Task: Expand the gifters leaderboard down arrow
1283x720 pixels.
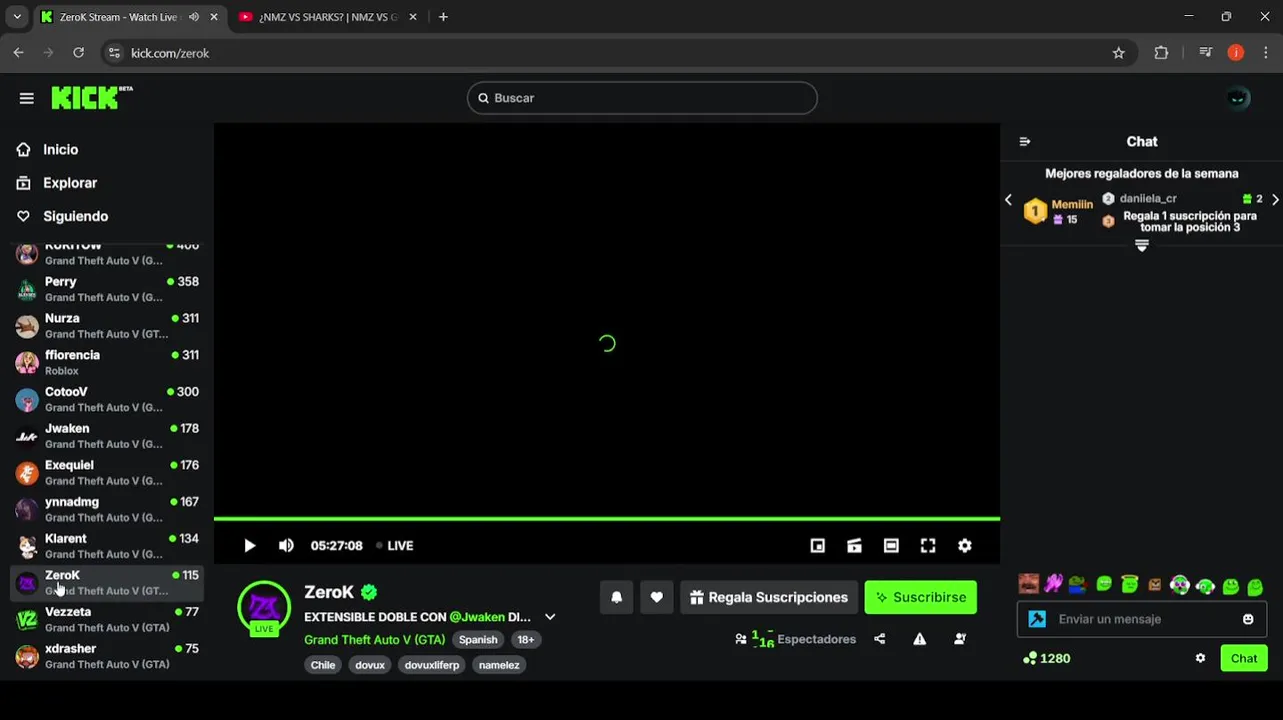Action: click(x=1142, y=245)
